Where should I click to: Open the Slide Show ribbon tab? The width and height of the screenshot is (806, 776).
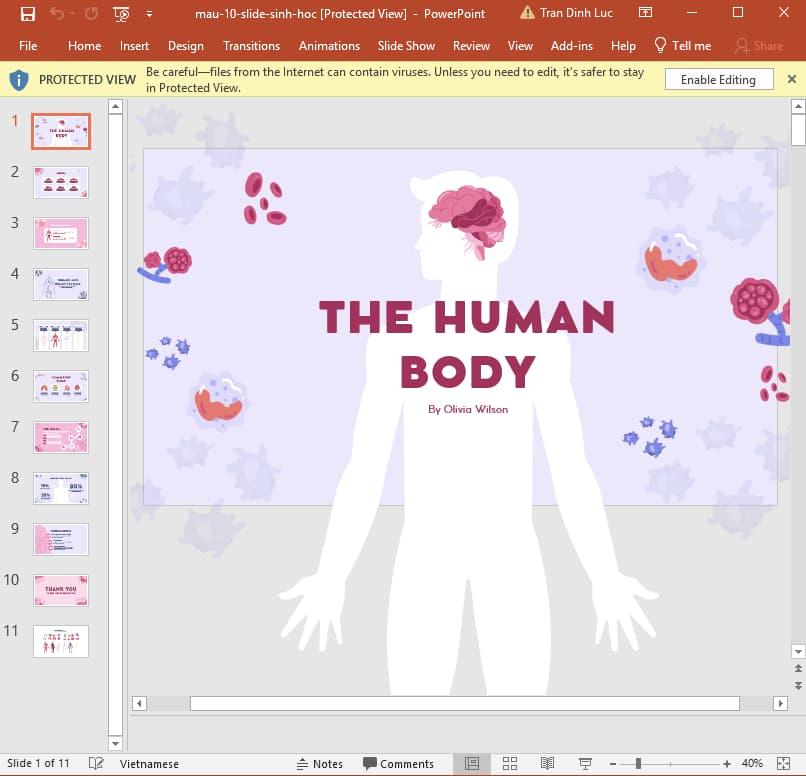[x=406, y=46]
